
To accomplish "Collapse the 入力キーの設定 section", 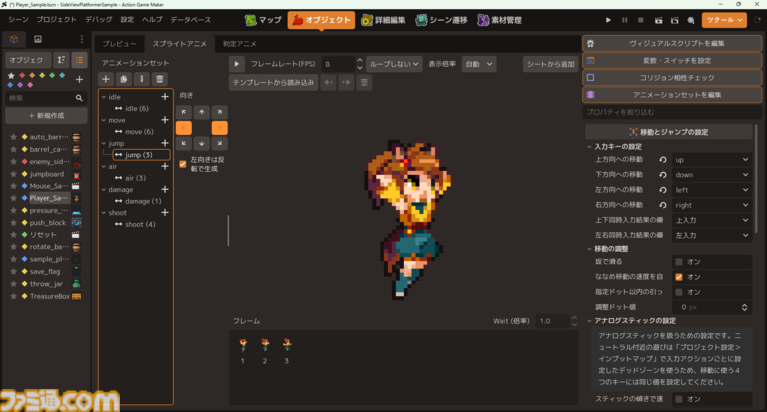I will 589,146.
